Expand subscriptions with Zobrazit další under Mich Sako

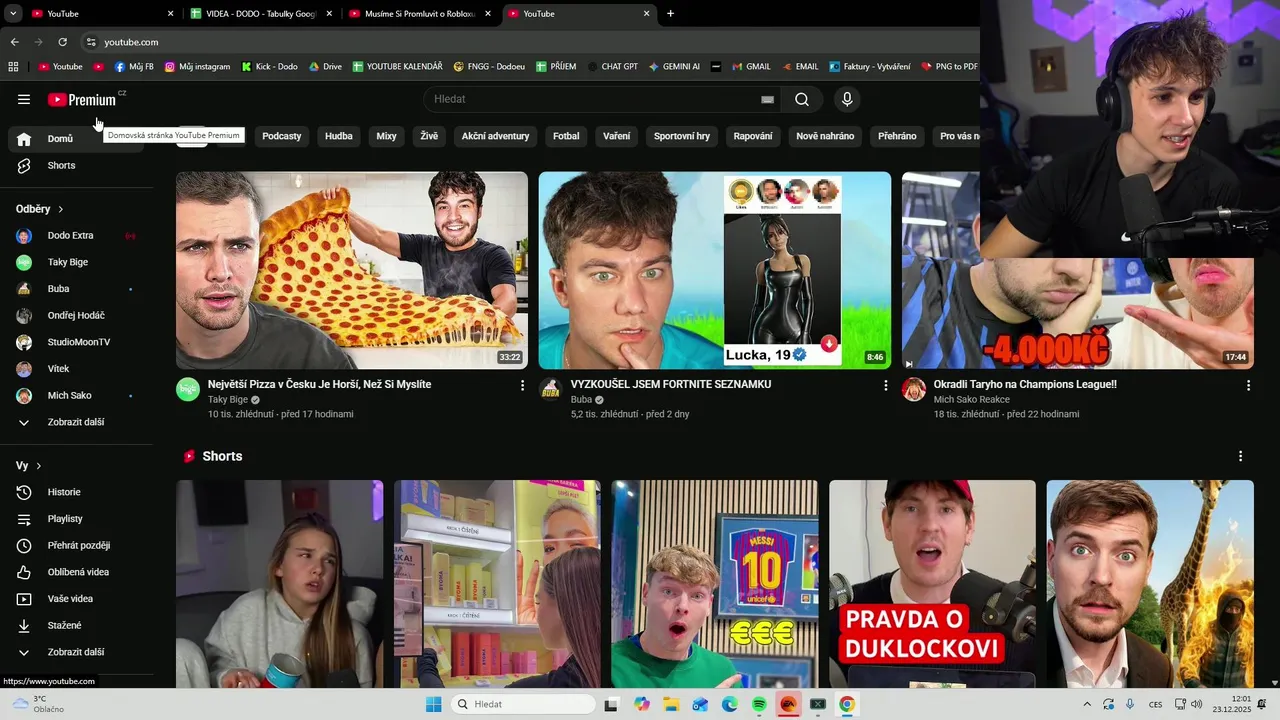(76, 422)
